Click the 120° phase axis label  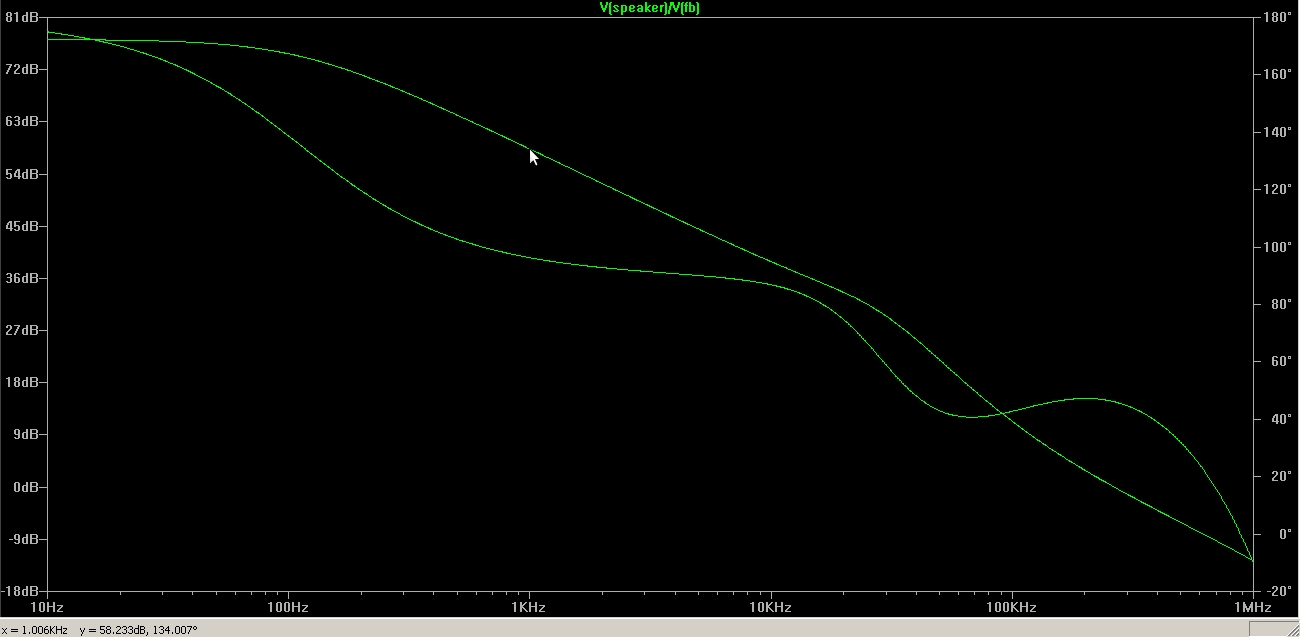1276,189
